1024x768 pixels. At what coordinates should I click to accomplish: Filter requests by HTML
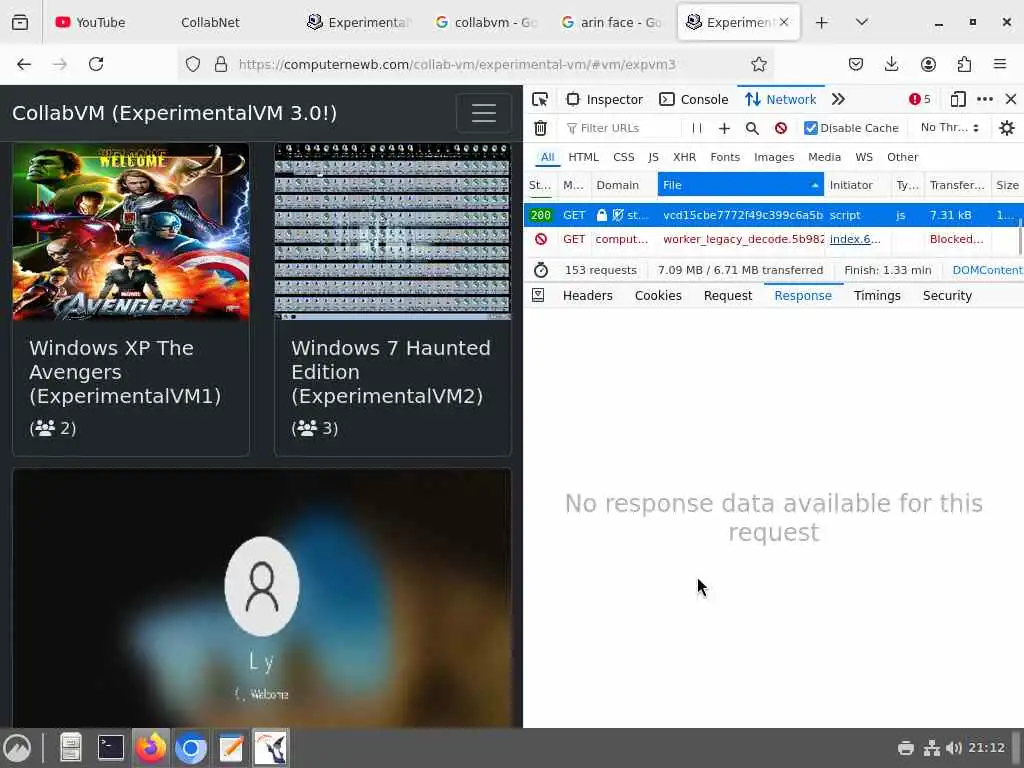[x=583, y=157]
